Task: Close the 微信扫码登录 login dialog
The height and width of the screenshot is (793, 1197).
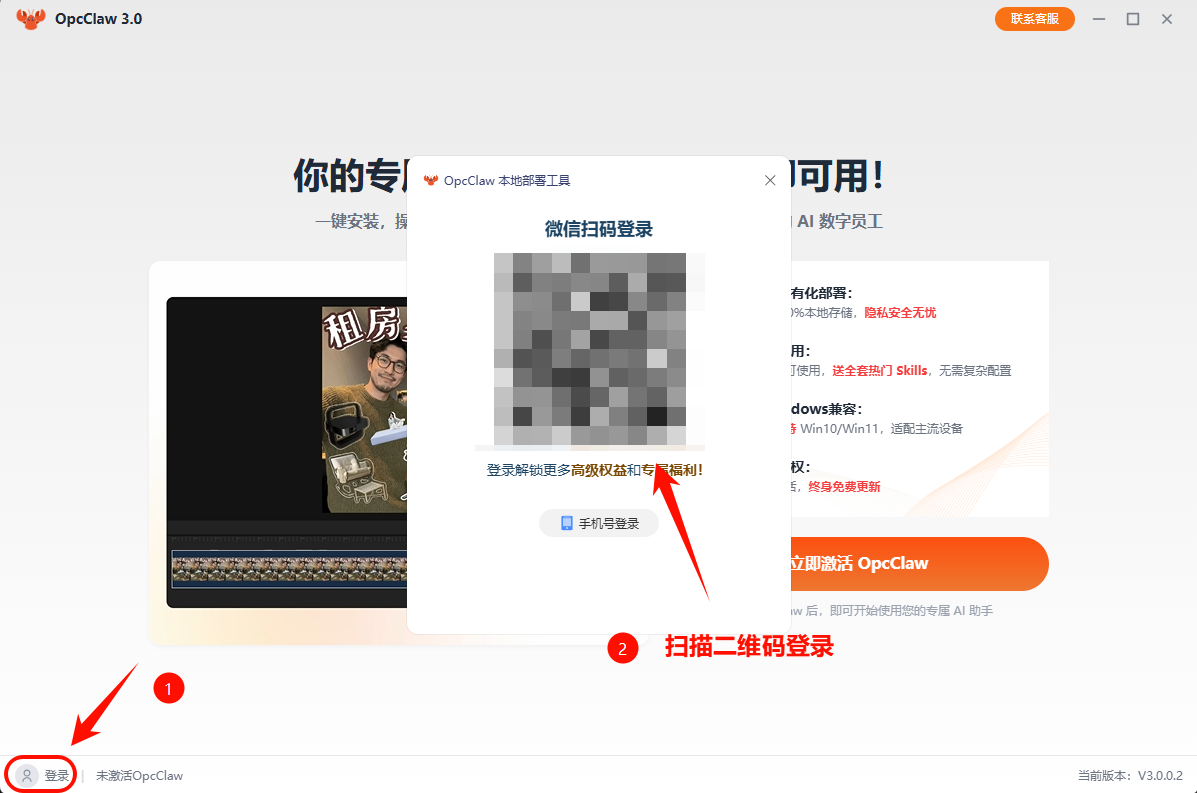Action: tap(770, 180)
